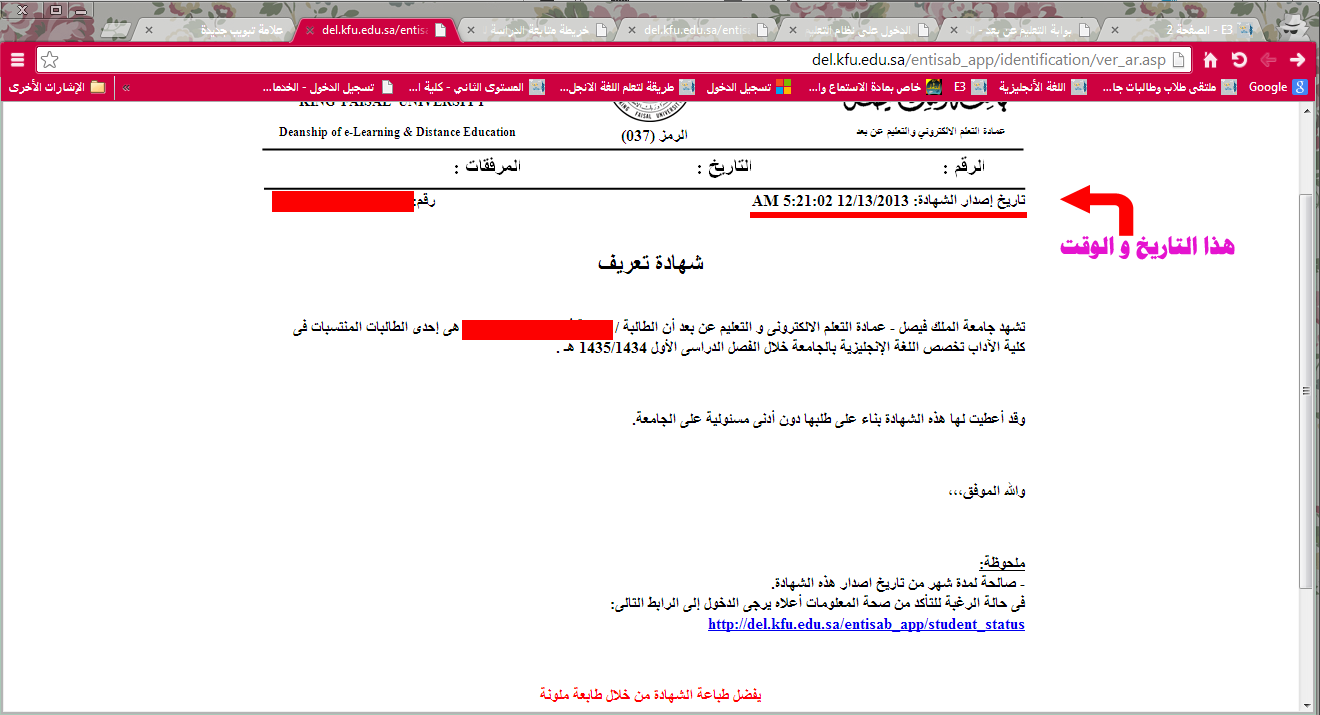The width and height of the screenshot is (1320, 715).
Task: Close the خريطة متابعة الدراسة tab
Action: (x=469, y=30)
